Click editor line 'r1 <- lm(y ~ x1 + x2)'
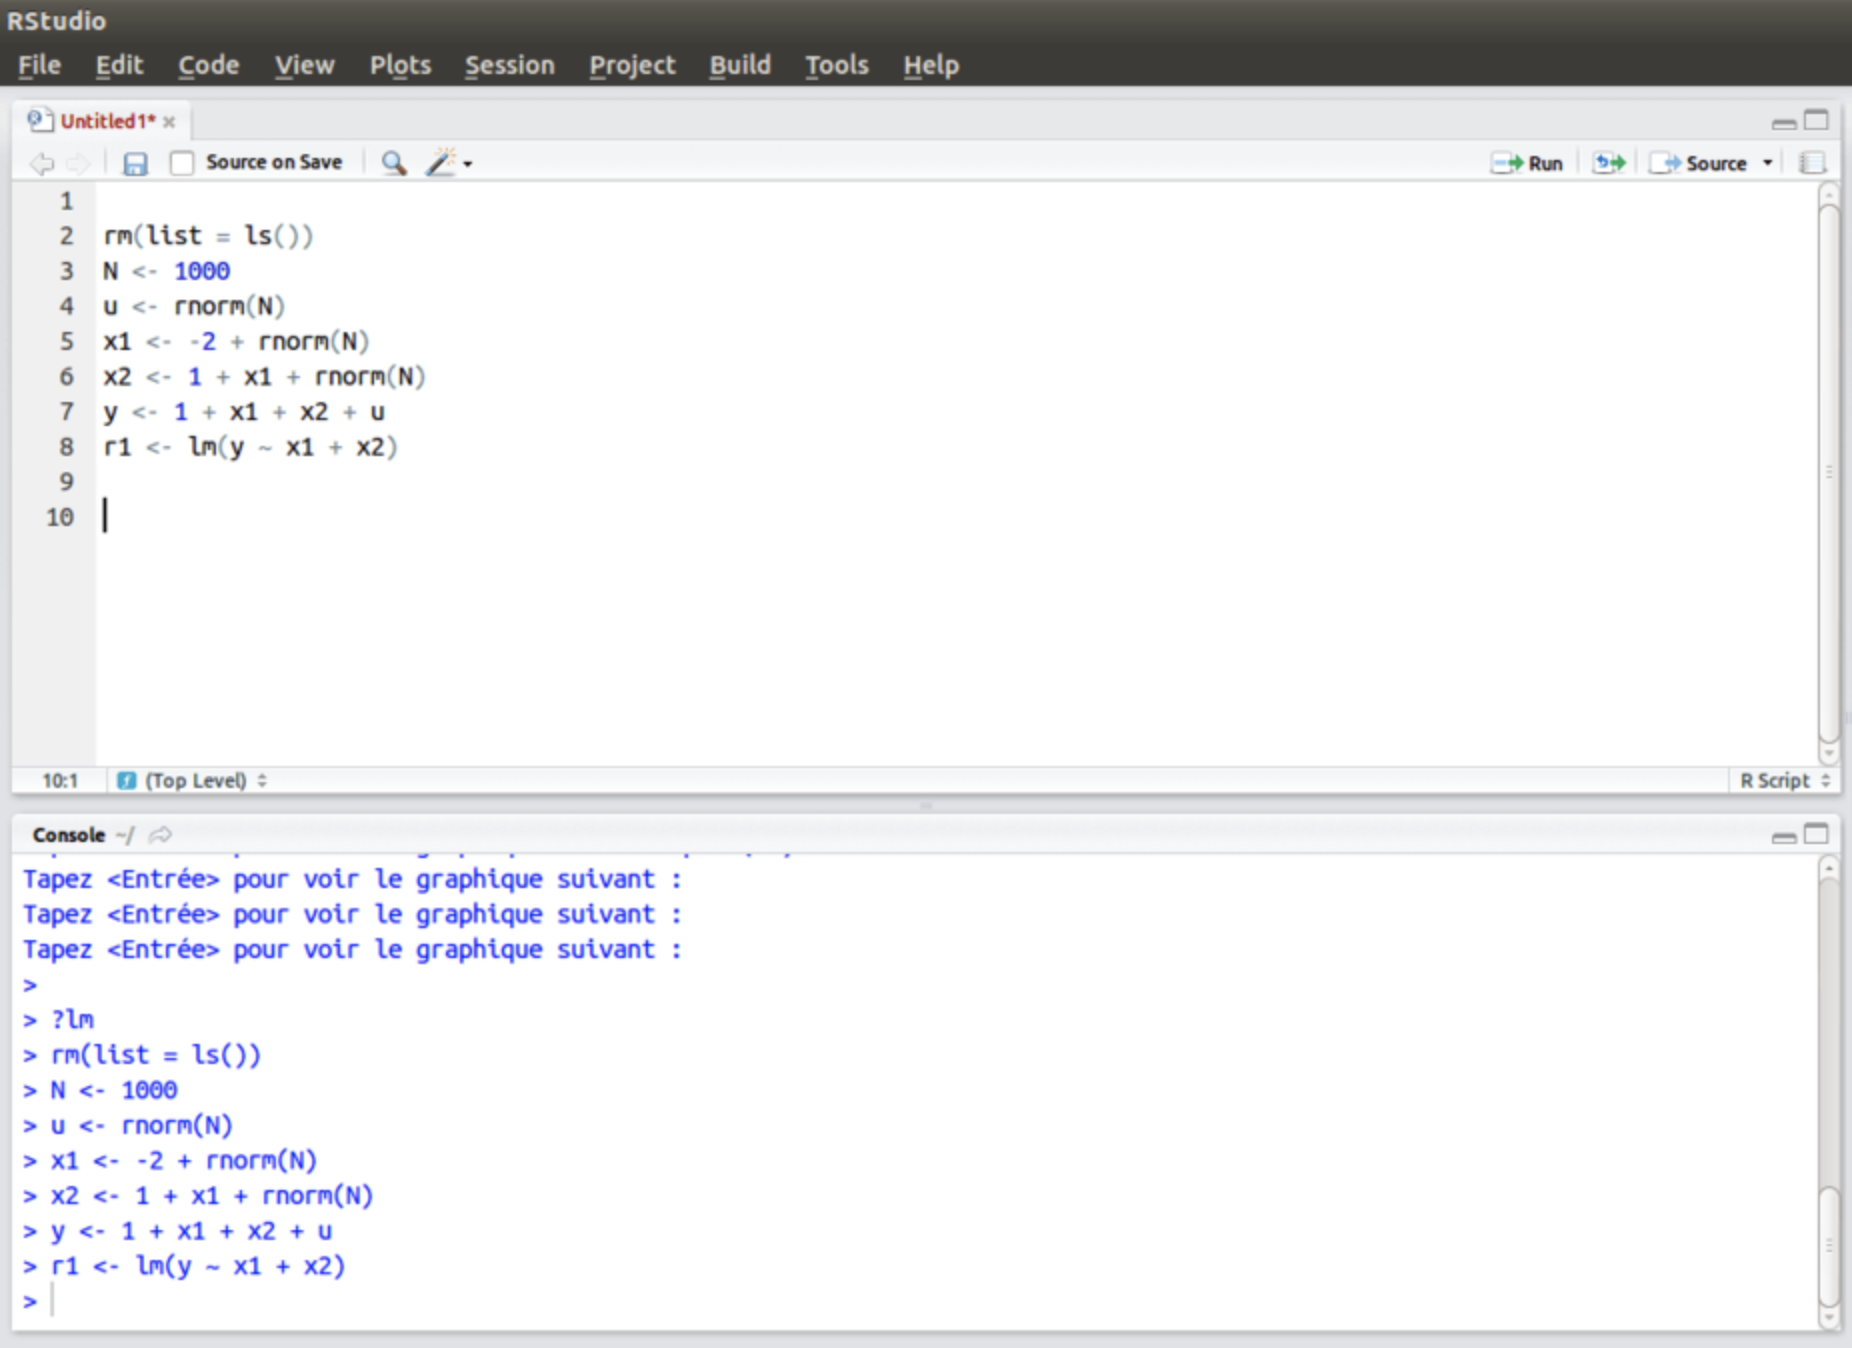The image size is (1852, 1348). (250, 447)
